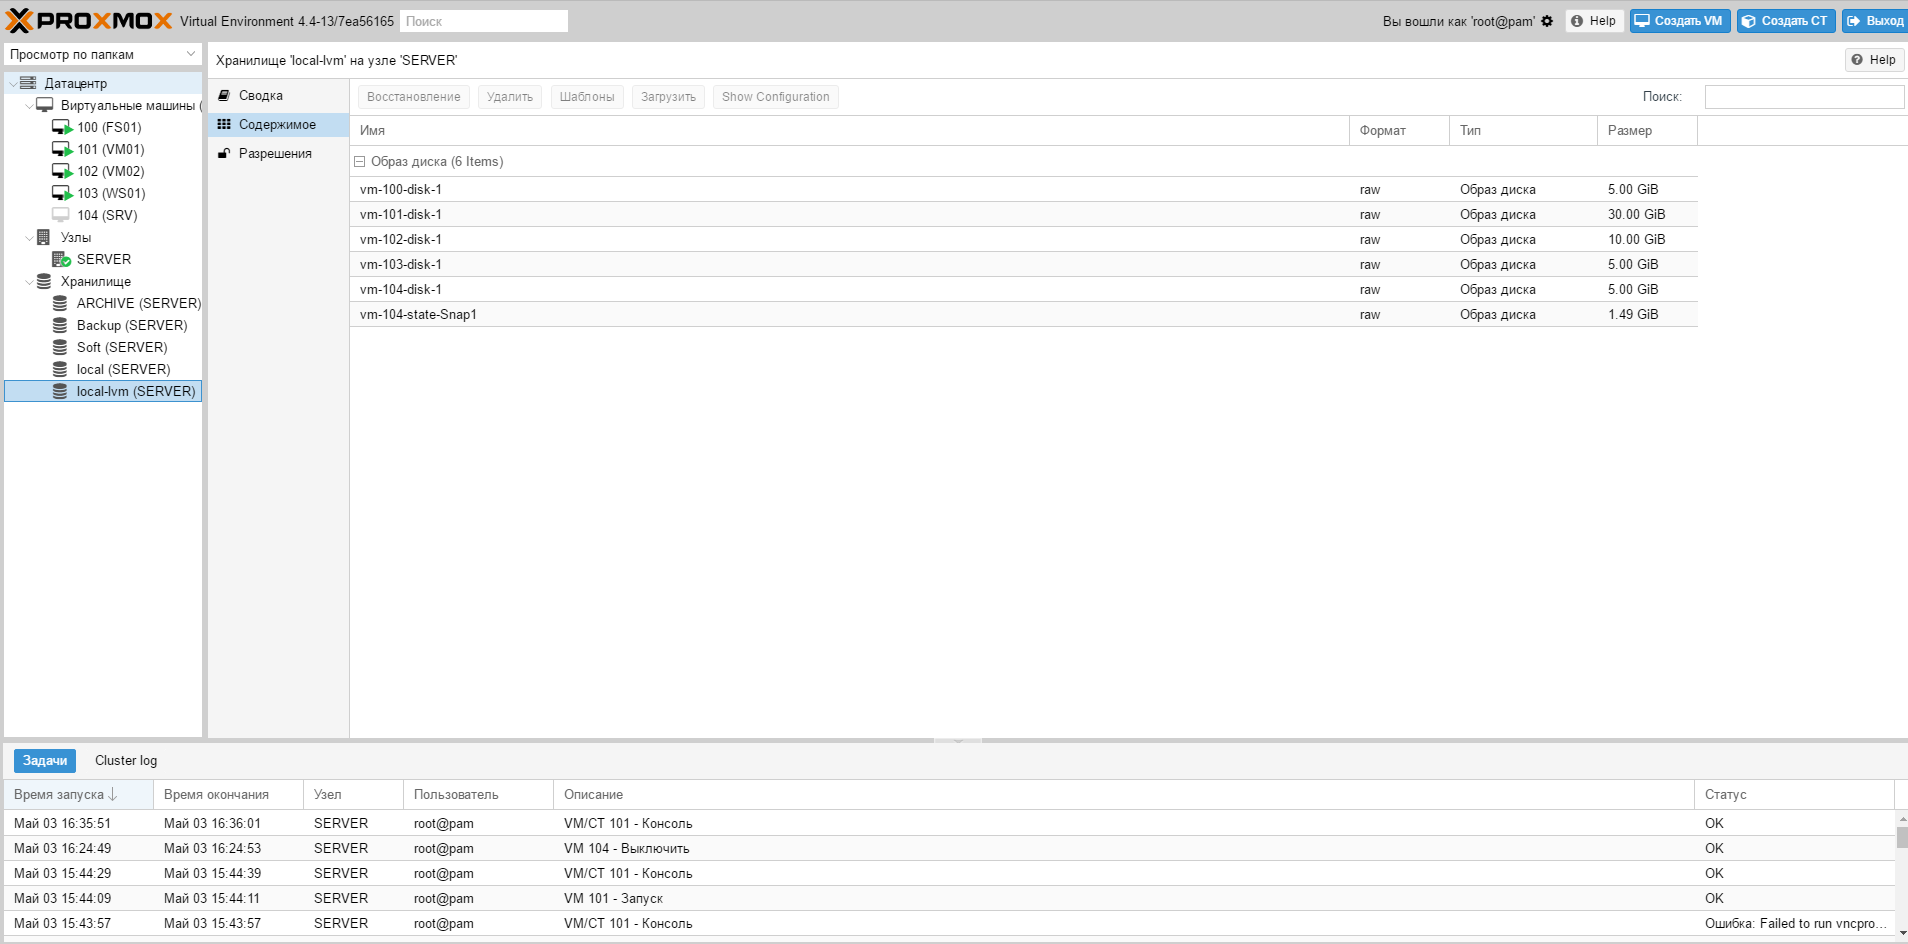
Task: Collapse the Датацентр tree node
Action: point(12,84)
